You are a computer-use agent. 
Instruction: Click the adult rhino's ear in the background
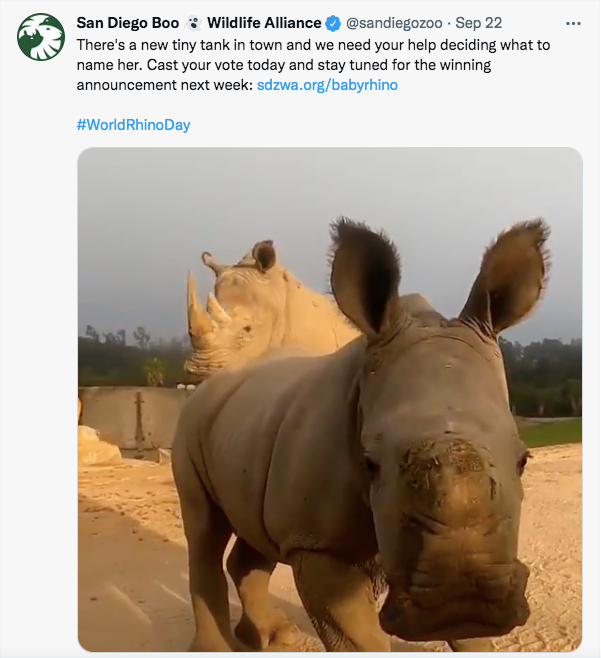pos(264,256)
